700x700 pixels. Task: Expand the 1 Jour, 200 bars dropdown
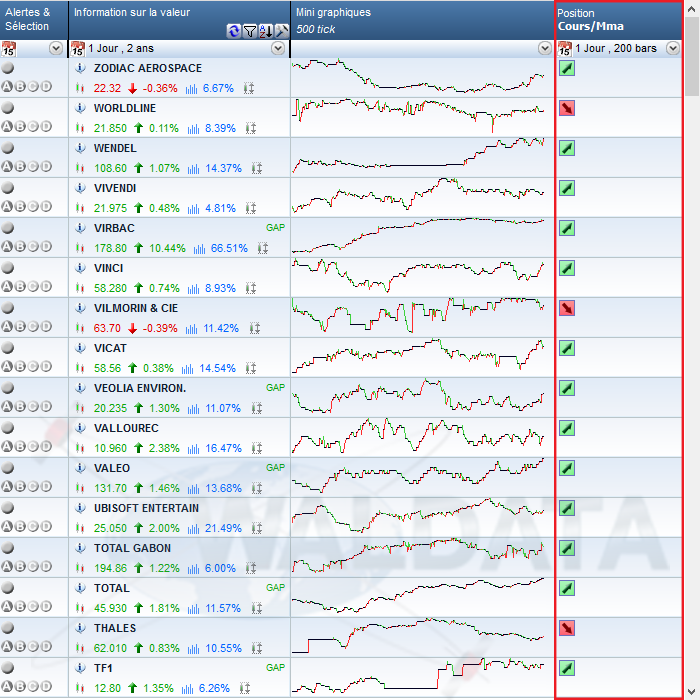(673, 48)
